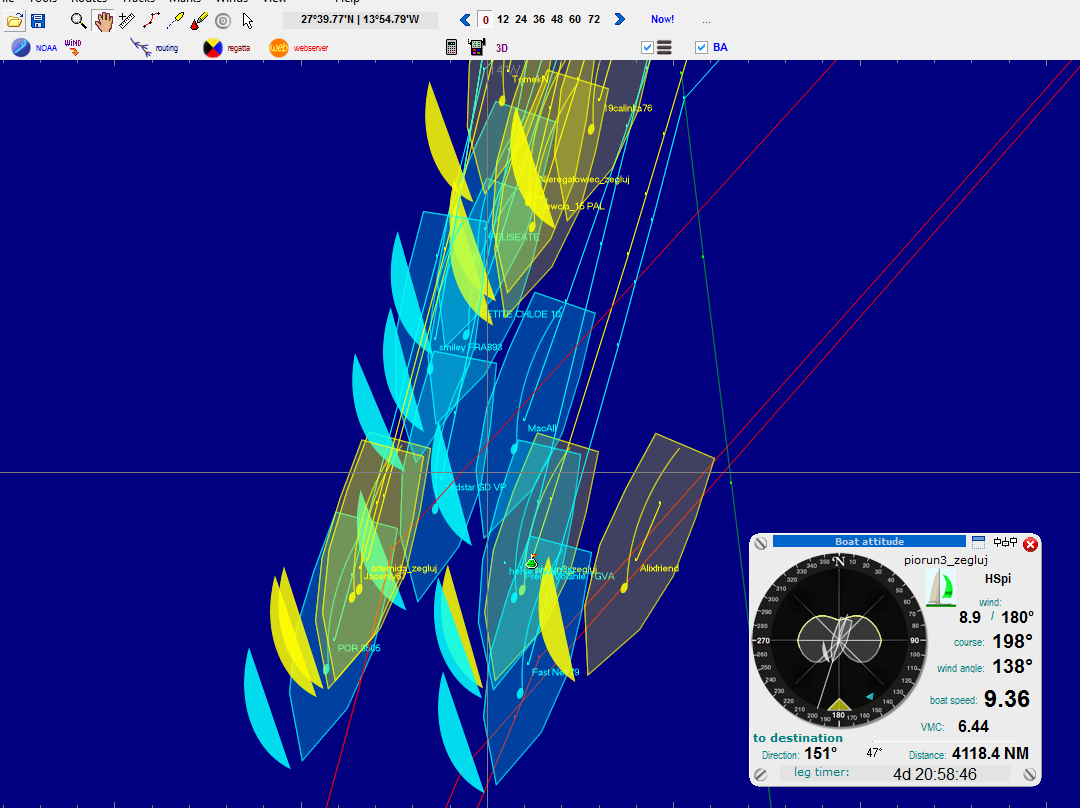
Task: Open the calculator icon
Action: (x=451, y=47)
